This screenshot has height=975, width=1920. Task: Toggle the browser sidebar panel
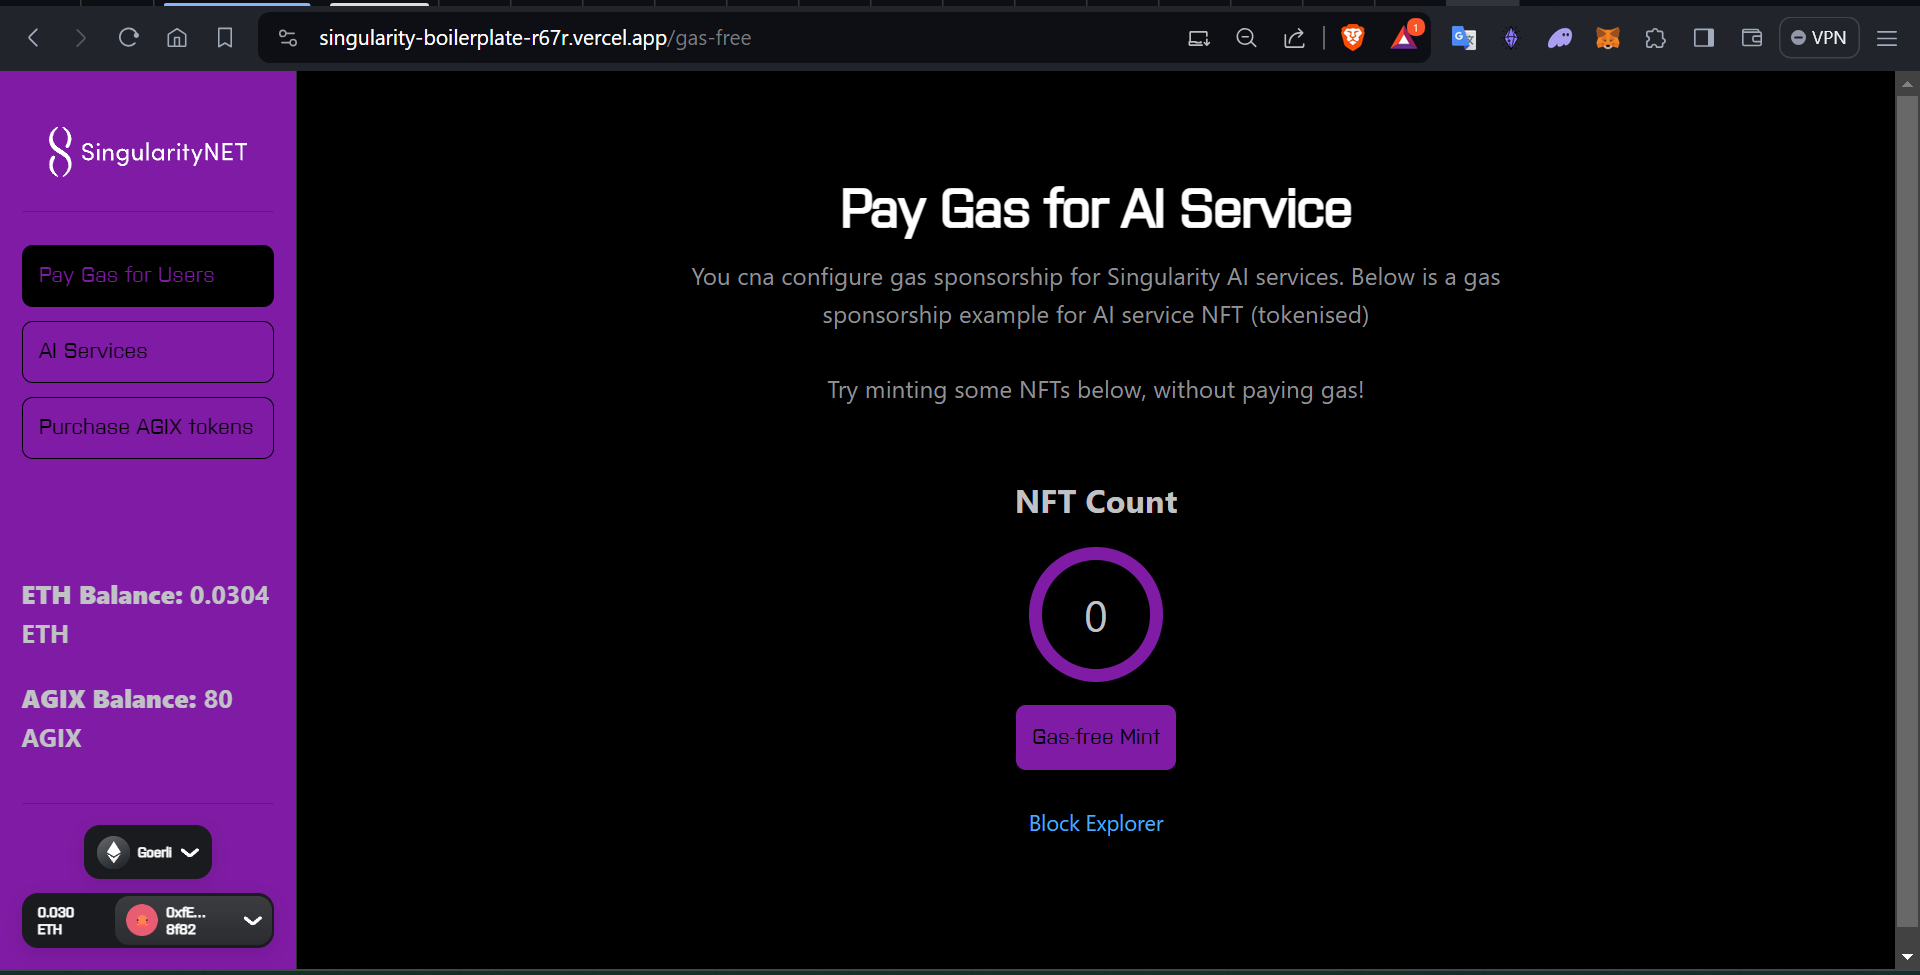[x=1703, y=38]
